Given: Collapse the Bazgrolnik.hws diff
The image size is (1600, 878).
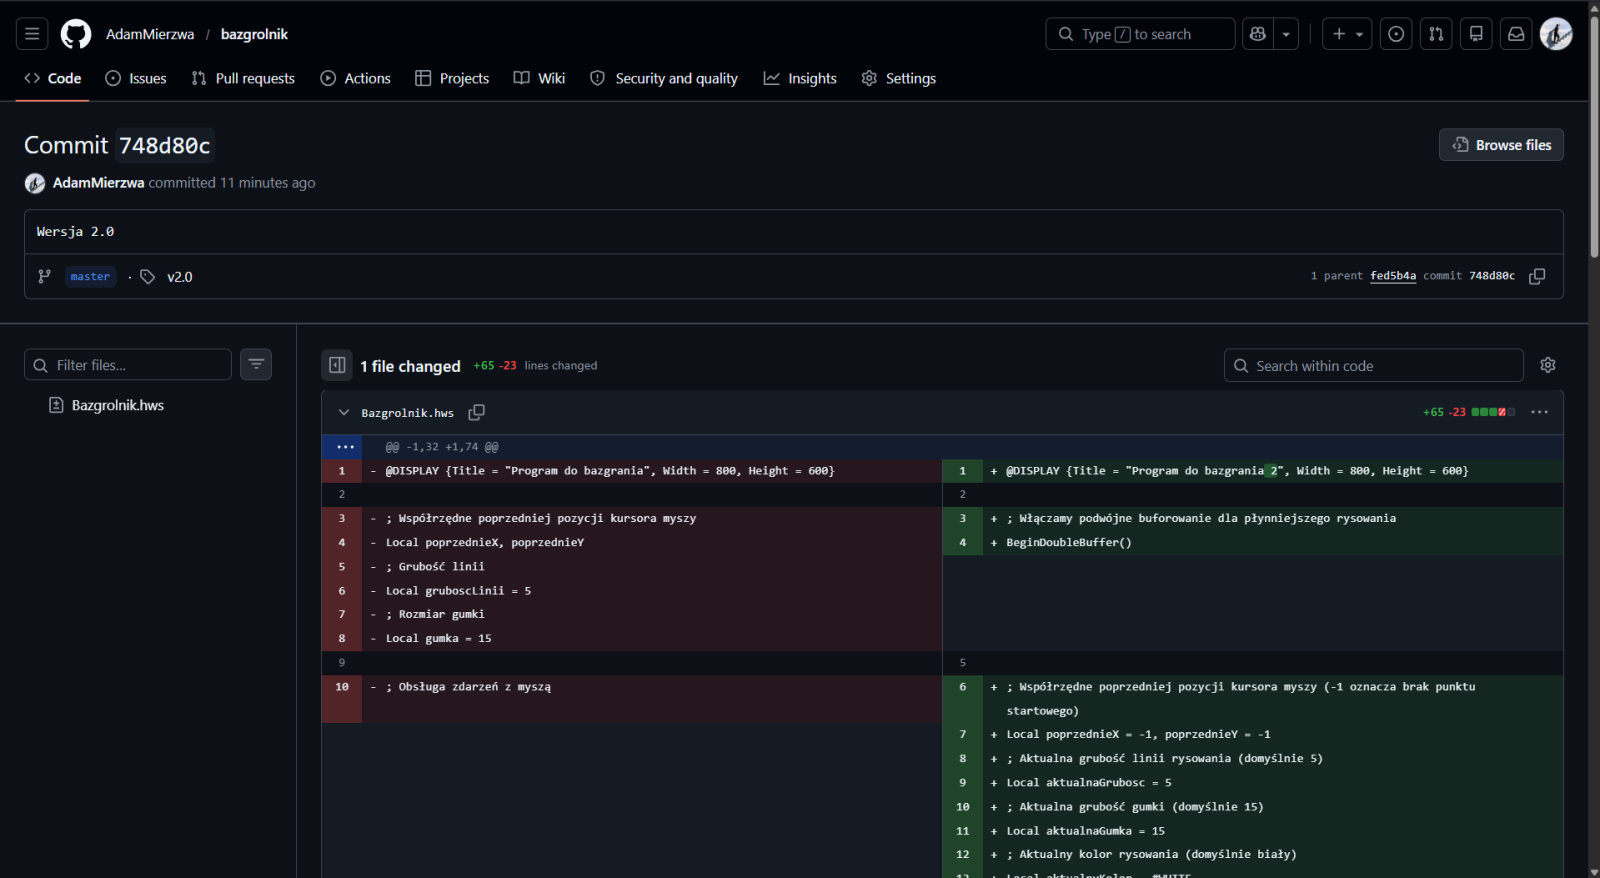Looking at the screenshot, I should 344,413.
